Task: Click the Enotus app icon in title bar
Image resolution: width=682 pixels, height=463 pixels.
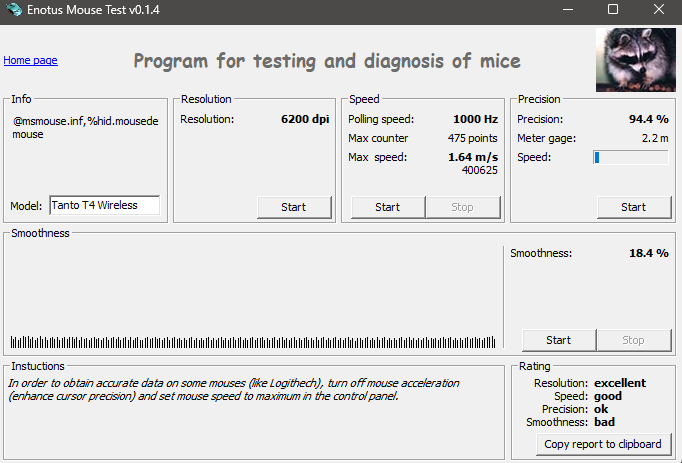Action: coord(14,10)
